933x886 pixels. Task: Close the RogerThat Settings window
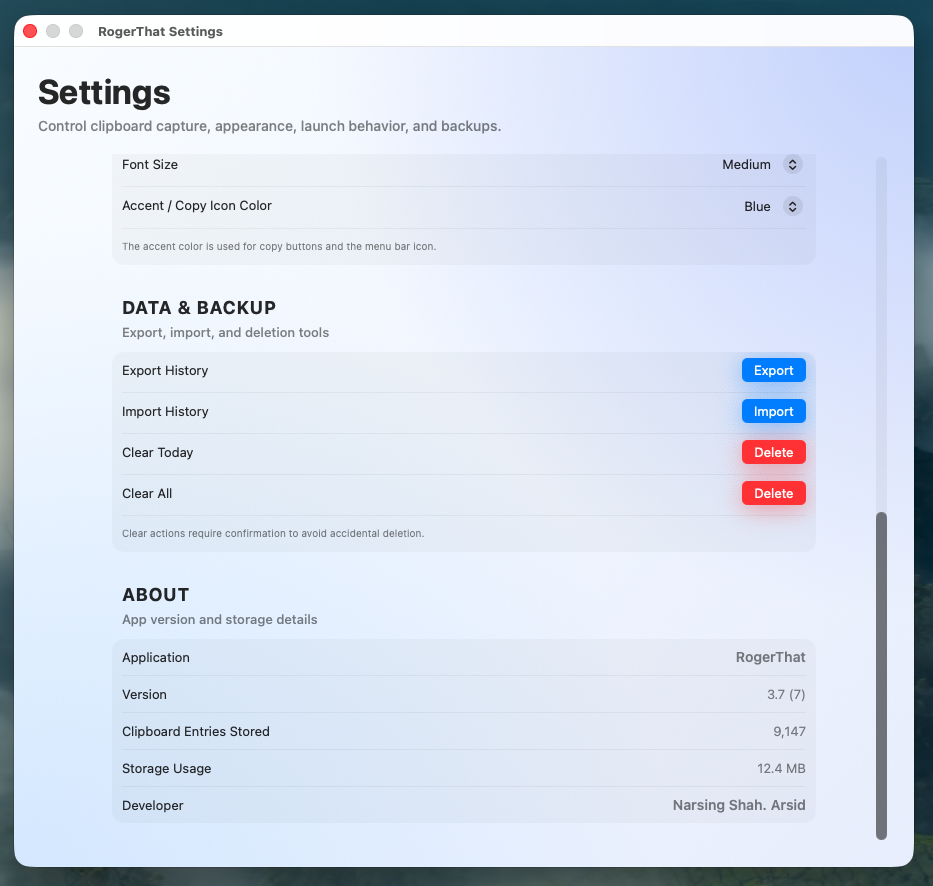(x=30, y=31)
